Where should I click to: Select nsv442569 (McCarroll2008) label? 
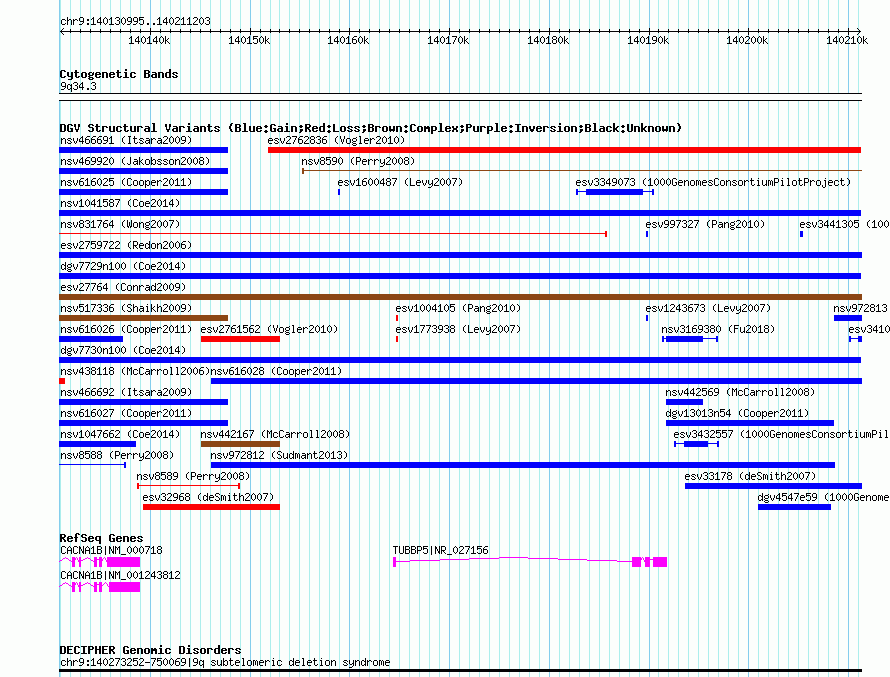click(x=740, y=392)
